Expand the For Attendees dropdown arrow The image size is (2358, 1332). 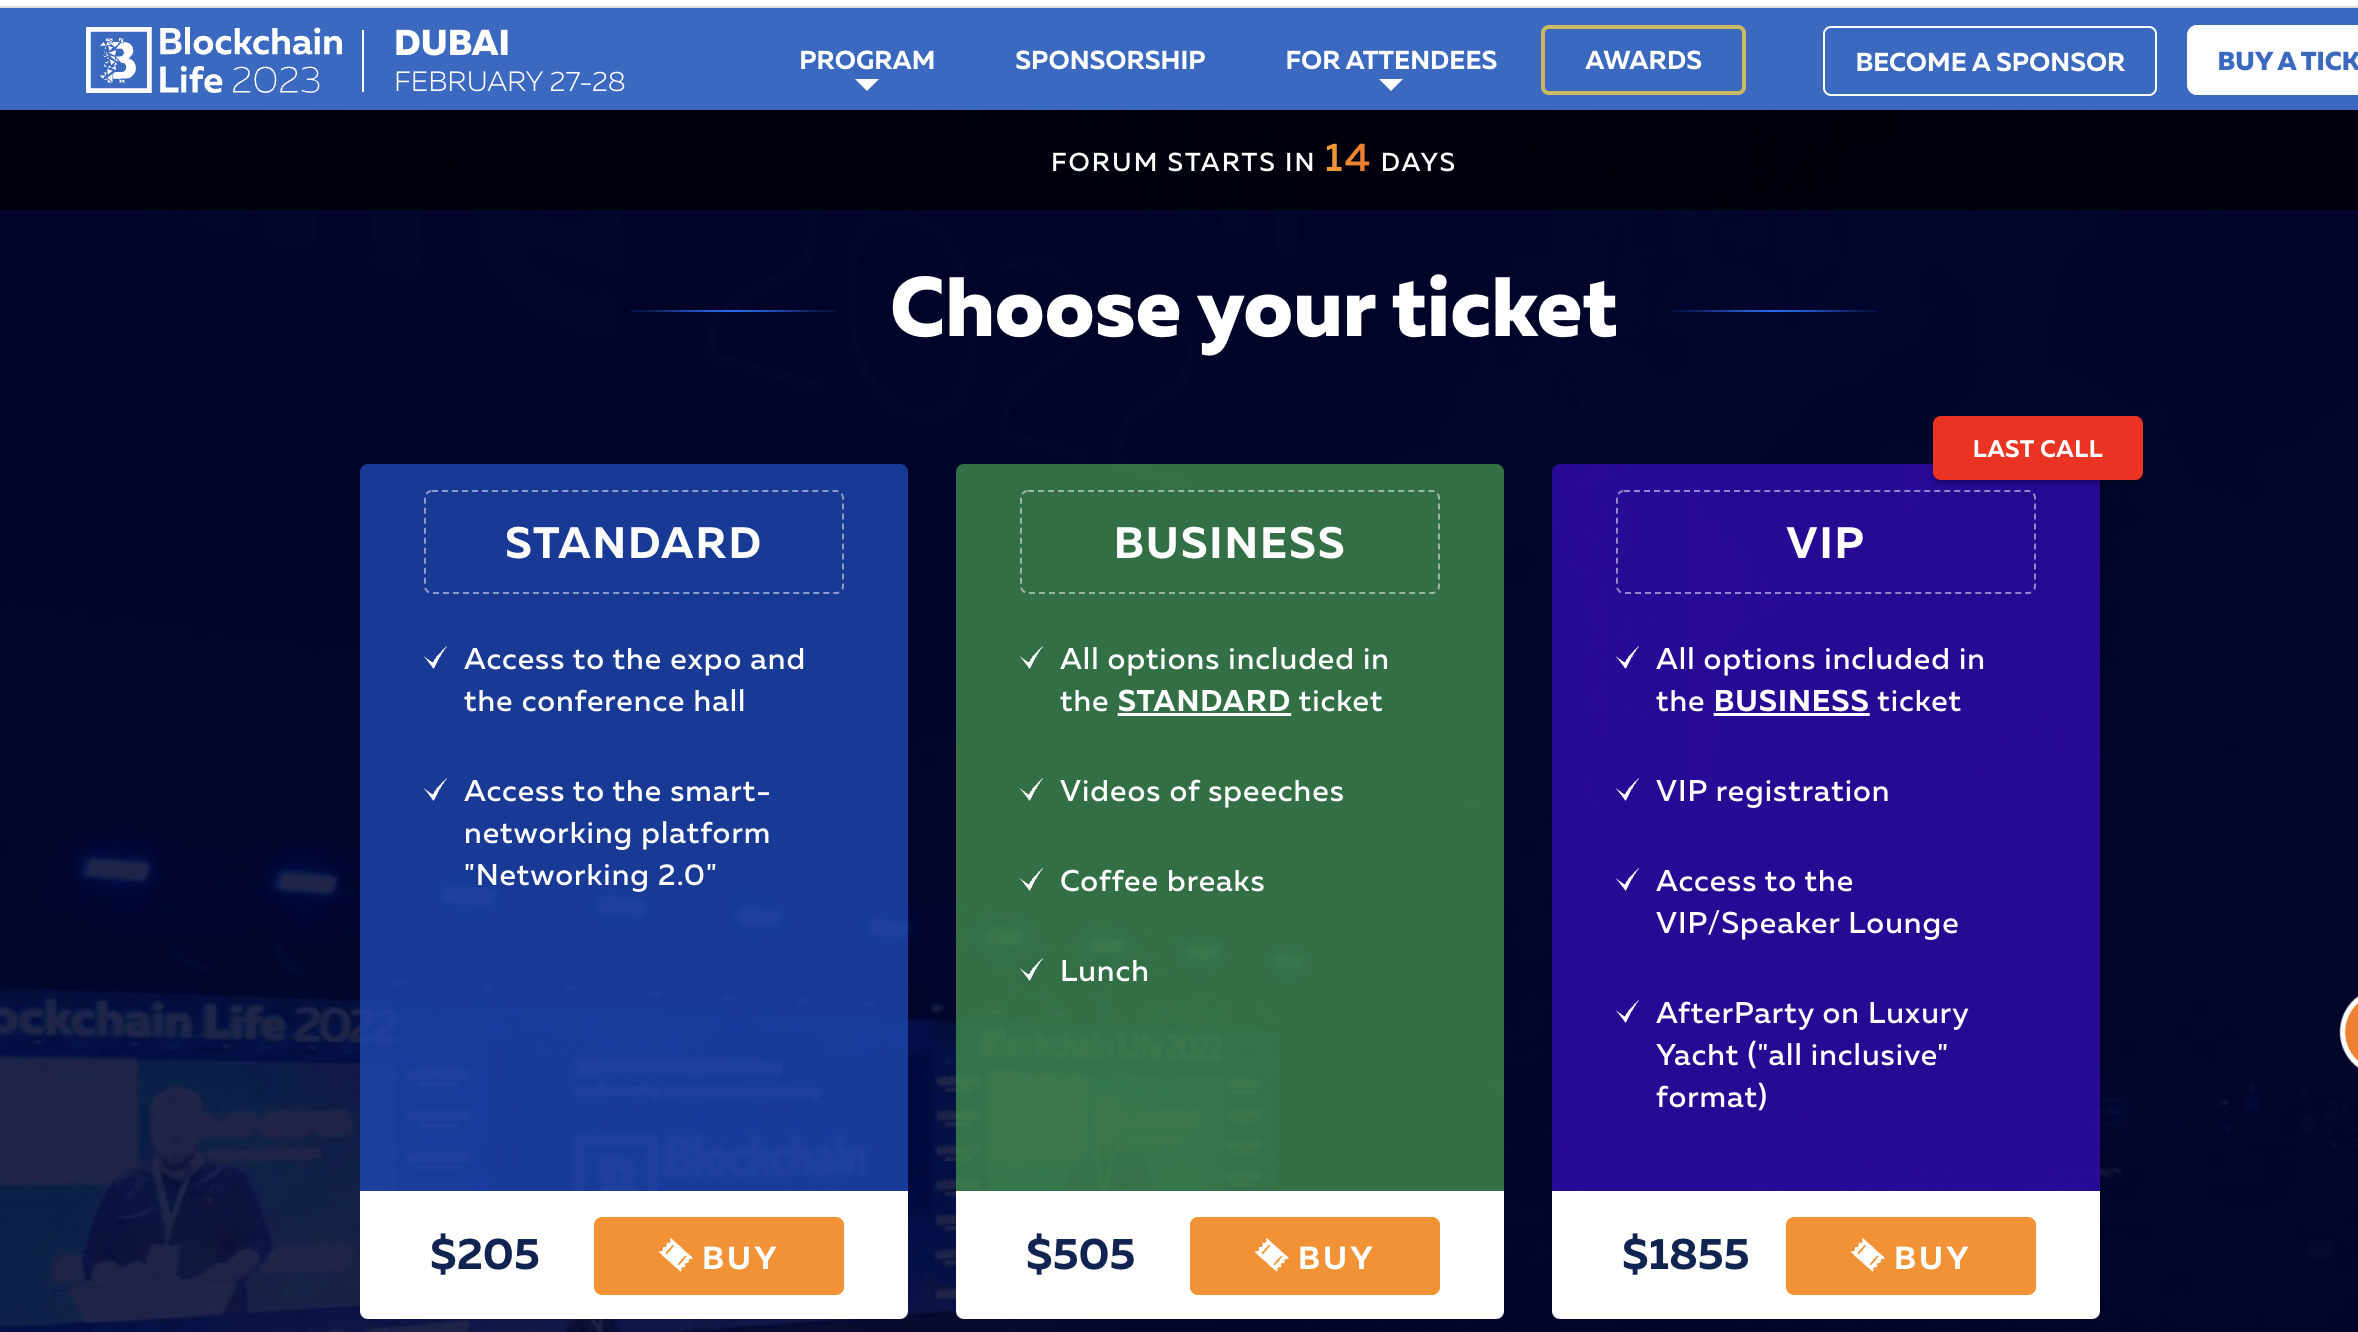(1390, 86)
